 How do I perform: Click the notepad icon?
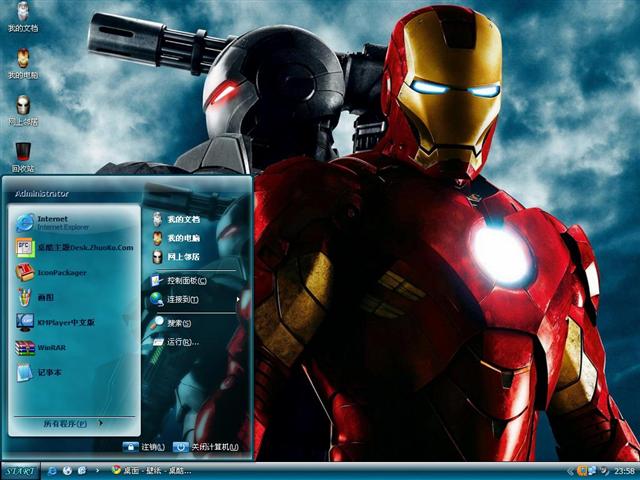[24, 373]
